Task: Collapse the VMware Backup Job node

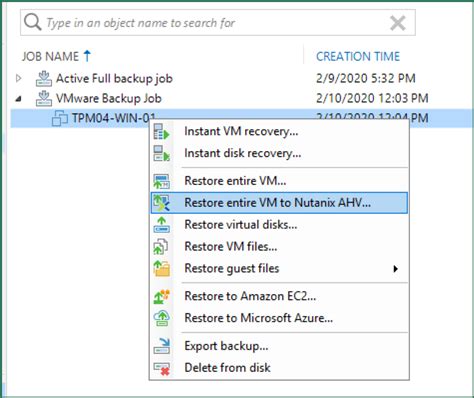Action: 19,99
